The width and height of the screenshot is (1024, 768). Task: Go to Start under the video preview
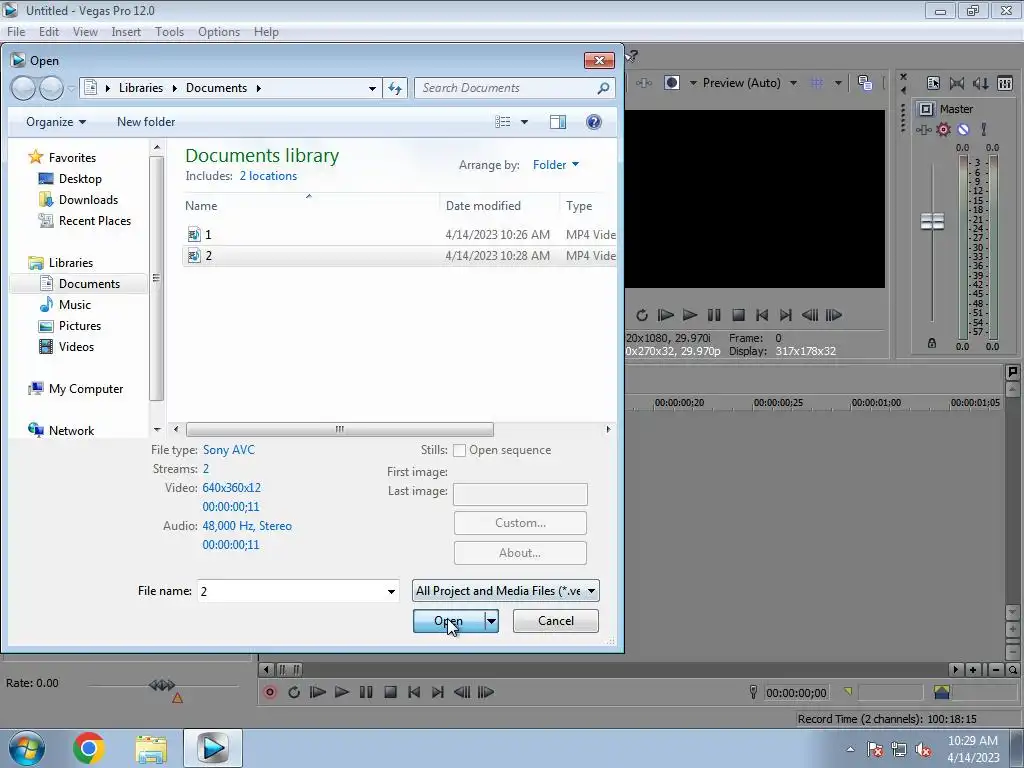click(761, 315)
